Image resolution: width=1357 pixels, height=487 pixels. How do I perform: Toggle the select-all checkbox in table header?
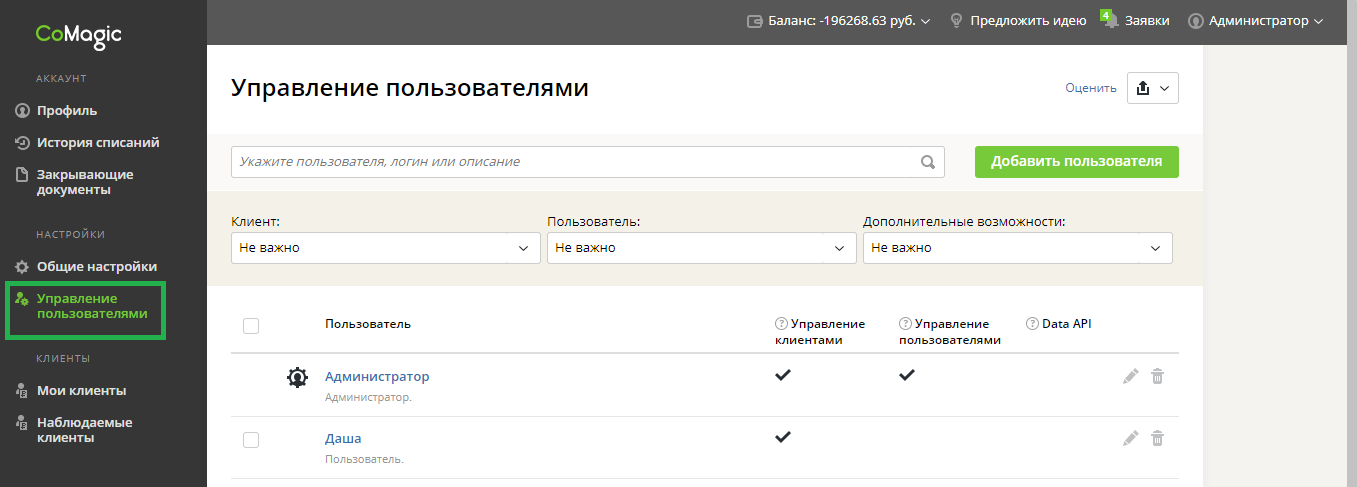(251, 325)
